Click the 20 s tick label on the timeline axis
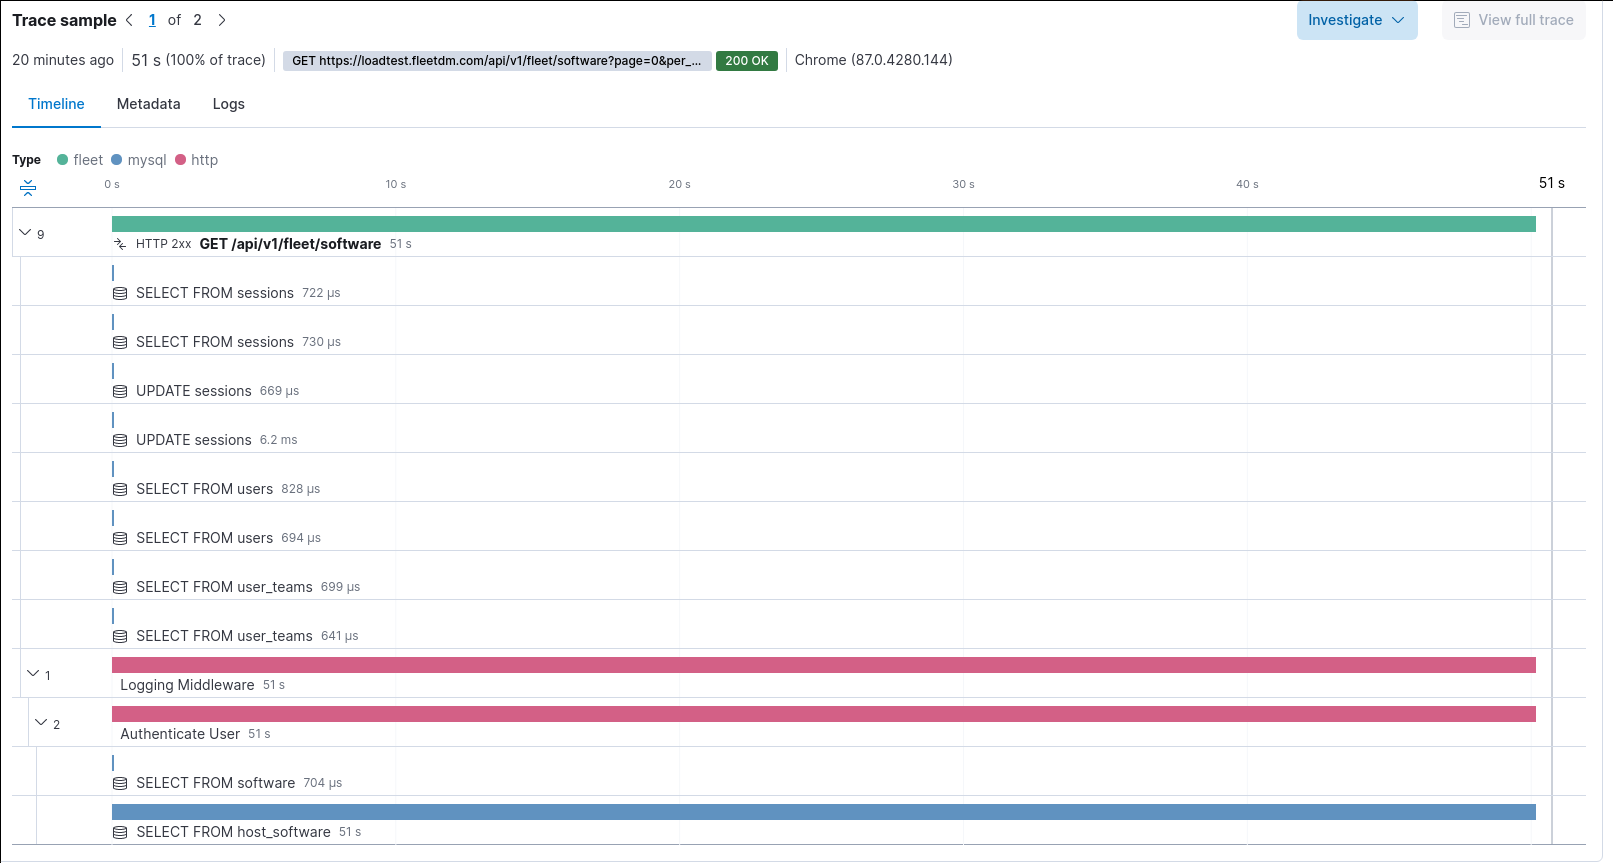Viewport: 1613px width, 863px height. pyautogui.click(x=680, y=184)
